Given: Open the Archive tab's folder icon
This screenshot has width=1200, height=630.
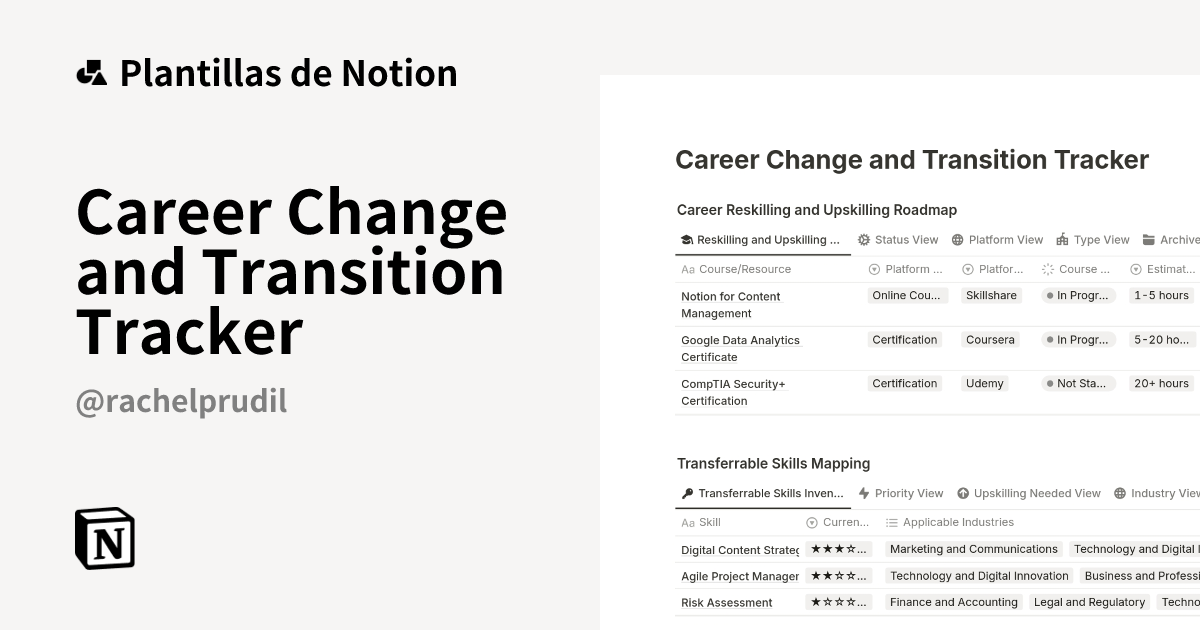Looking at the screenshot, I should [1150, 240].
